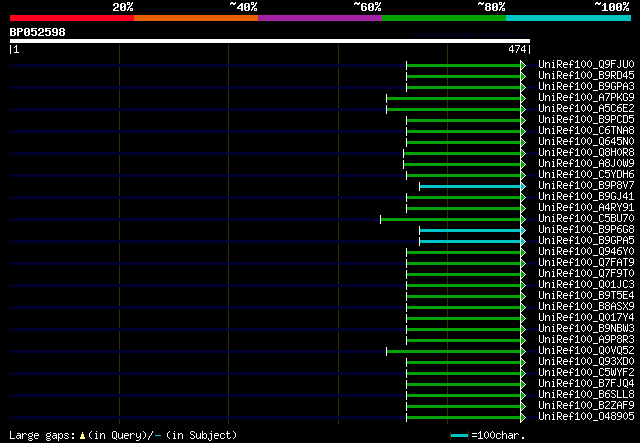Select the UniRef100_Q0VQ52 hit label
Screen dimensions: 640x443
click(x=586, y=351)
